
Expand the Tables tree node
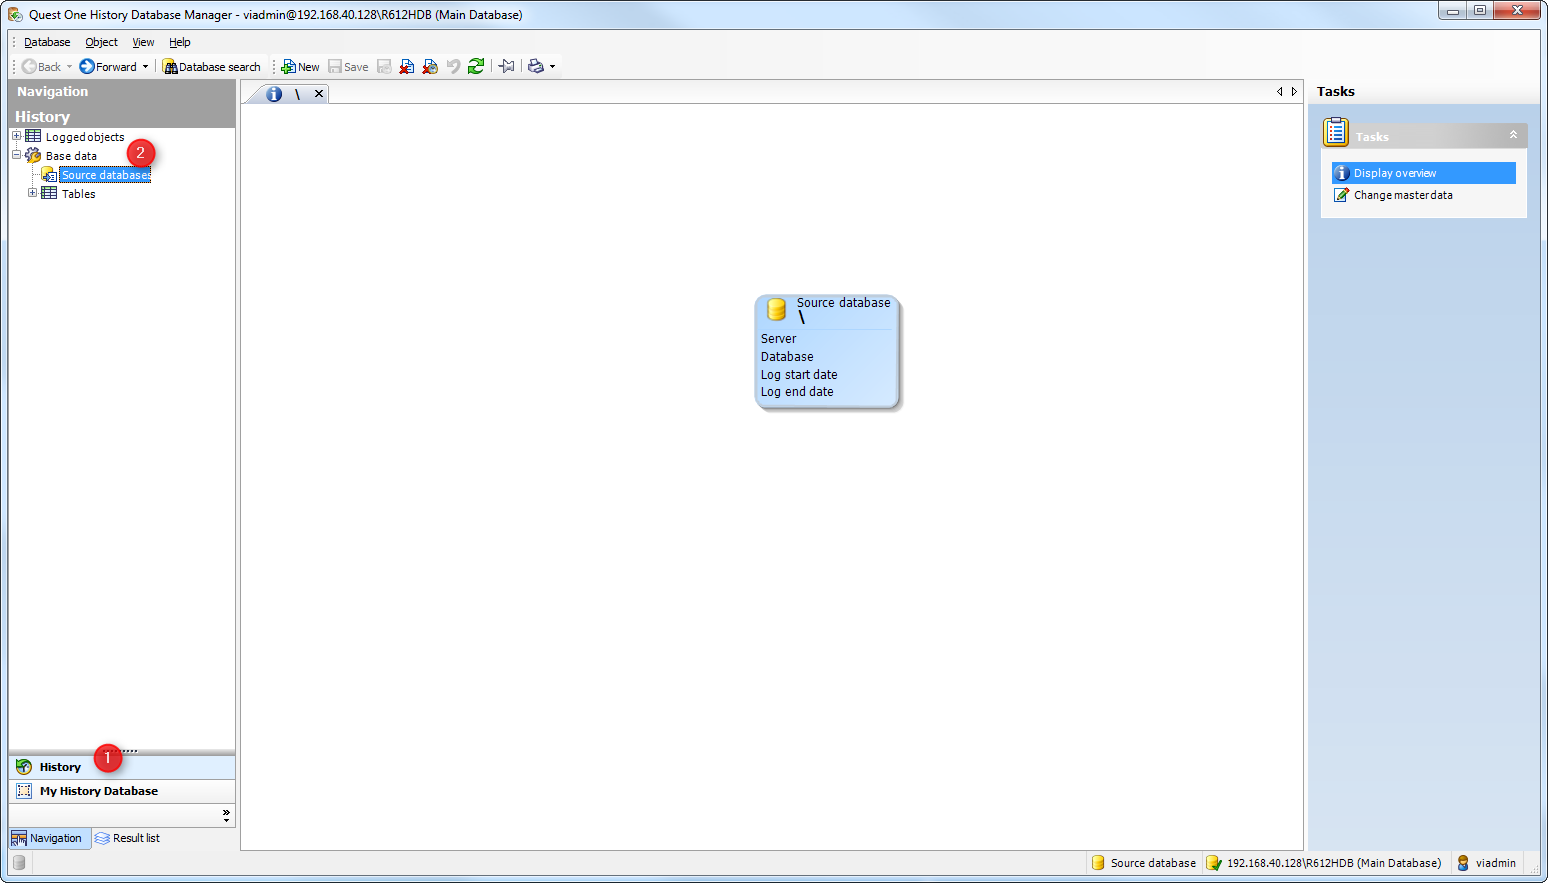coord(33,193)
